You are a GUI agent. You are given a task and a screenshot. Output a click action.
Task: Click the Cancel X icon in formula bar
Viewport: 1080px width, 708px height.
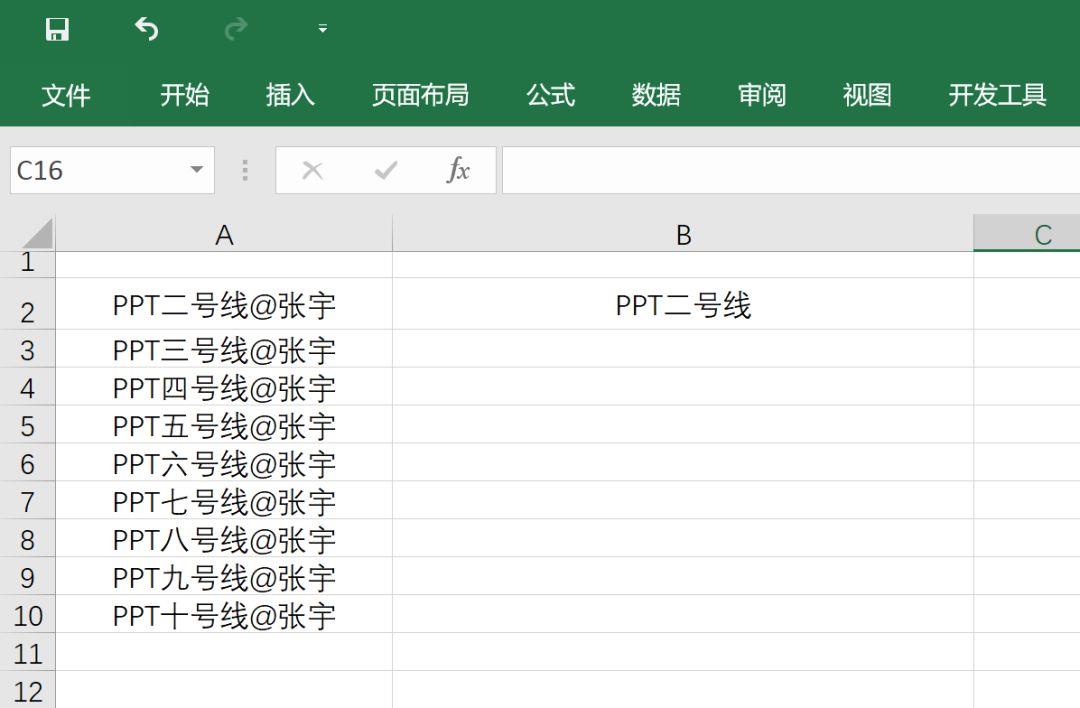pyautogui.click(x=312, y=170)
